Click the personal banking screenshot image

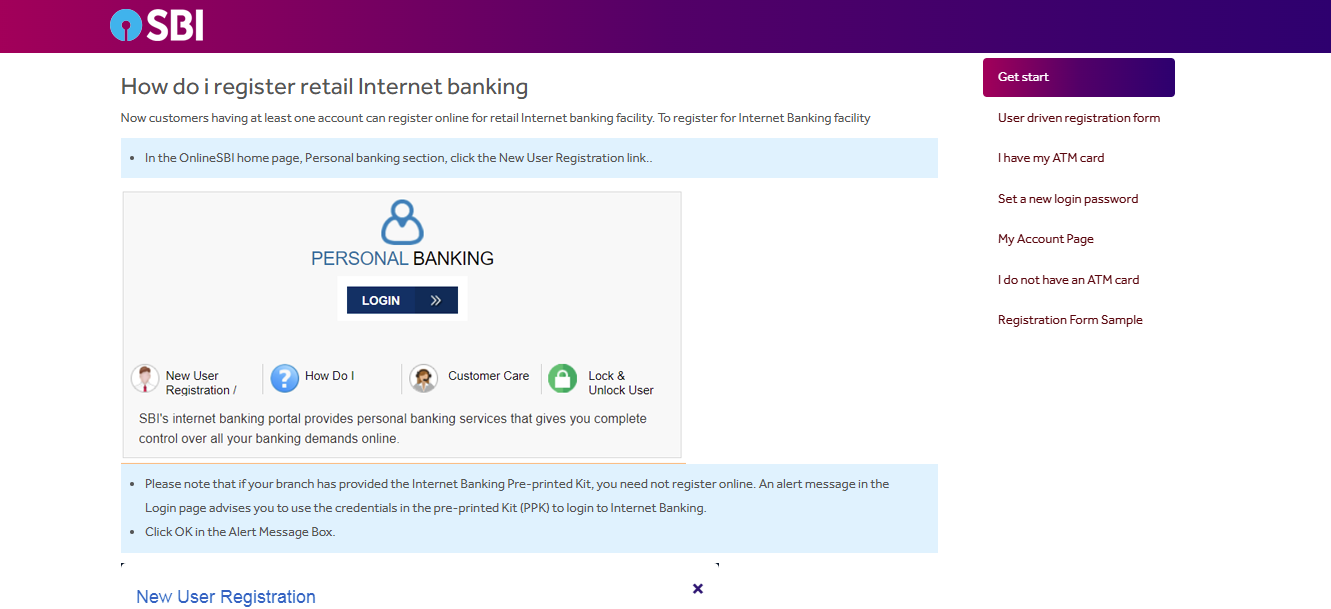tap(402, 325)
